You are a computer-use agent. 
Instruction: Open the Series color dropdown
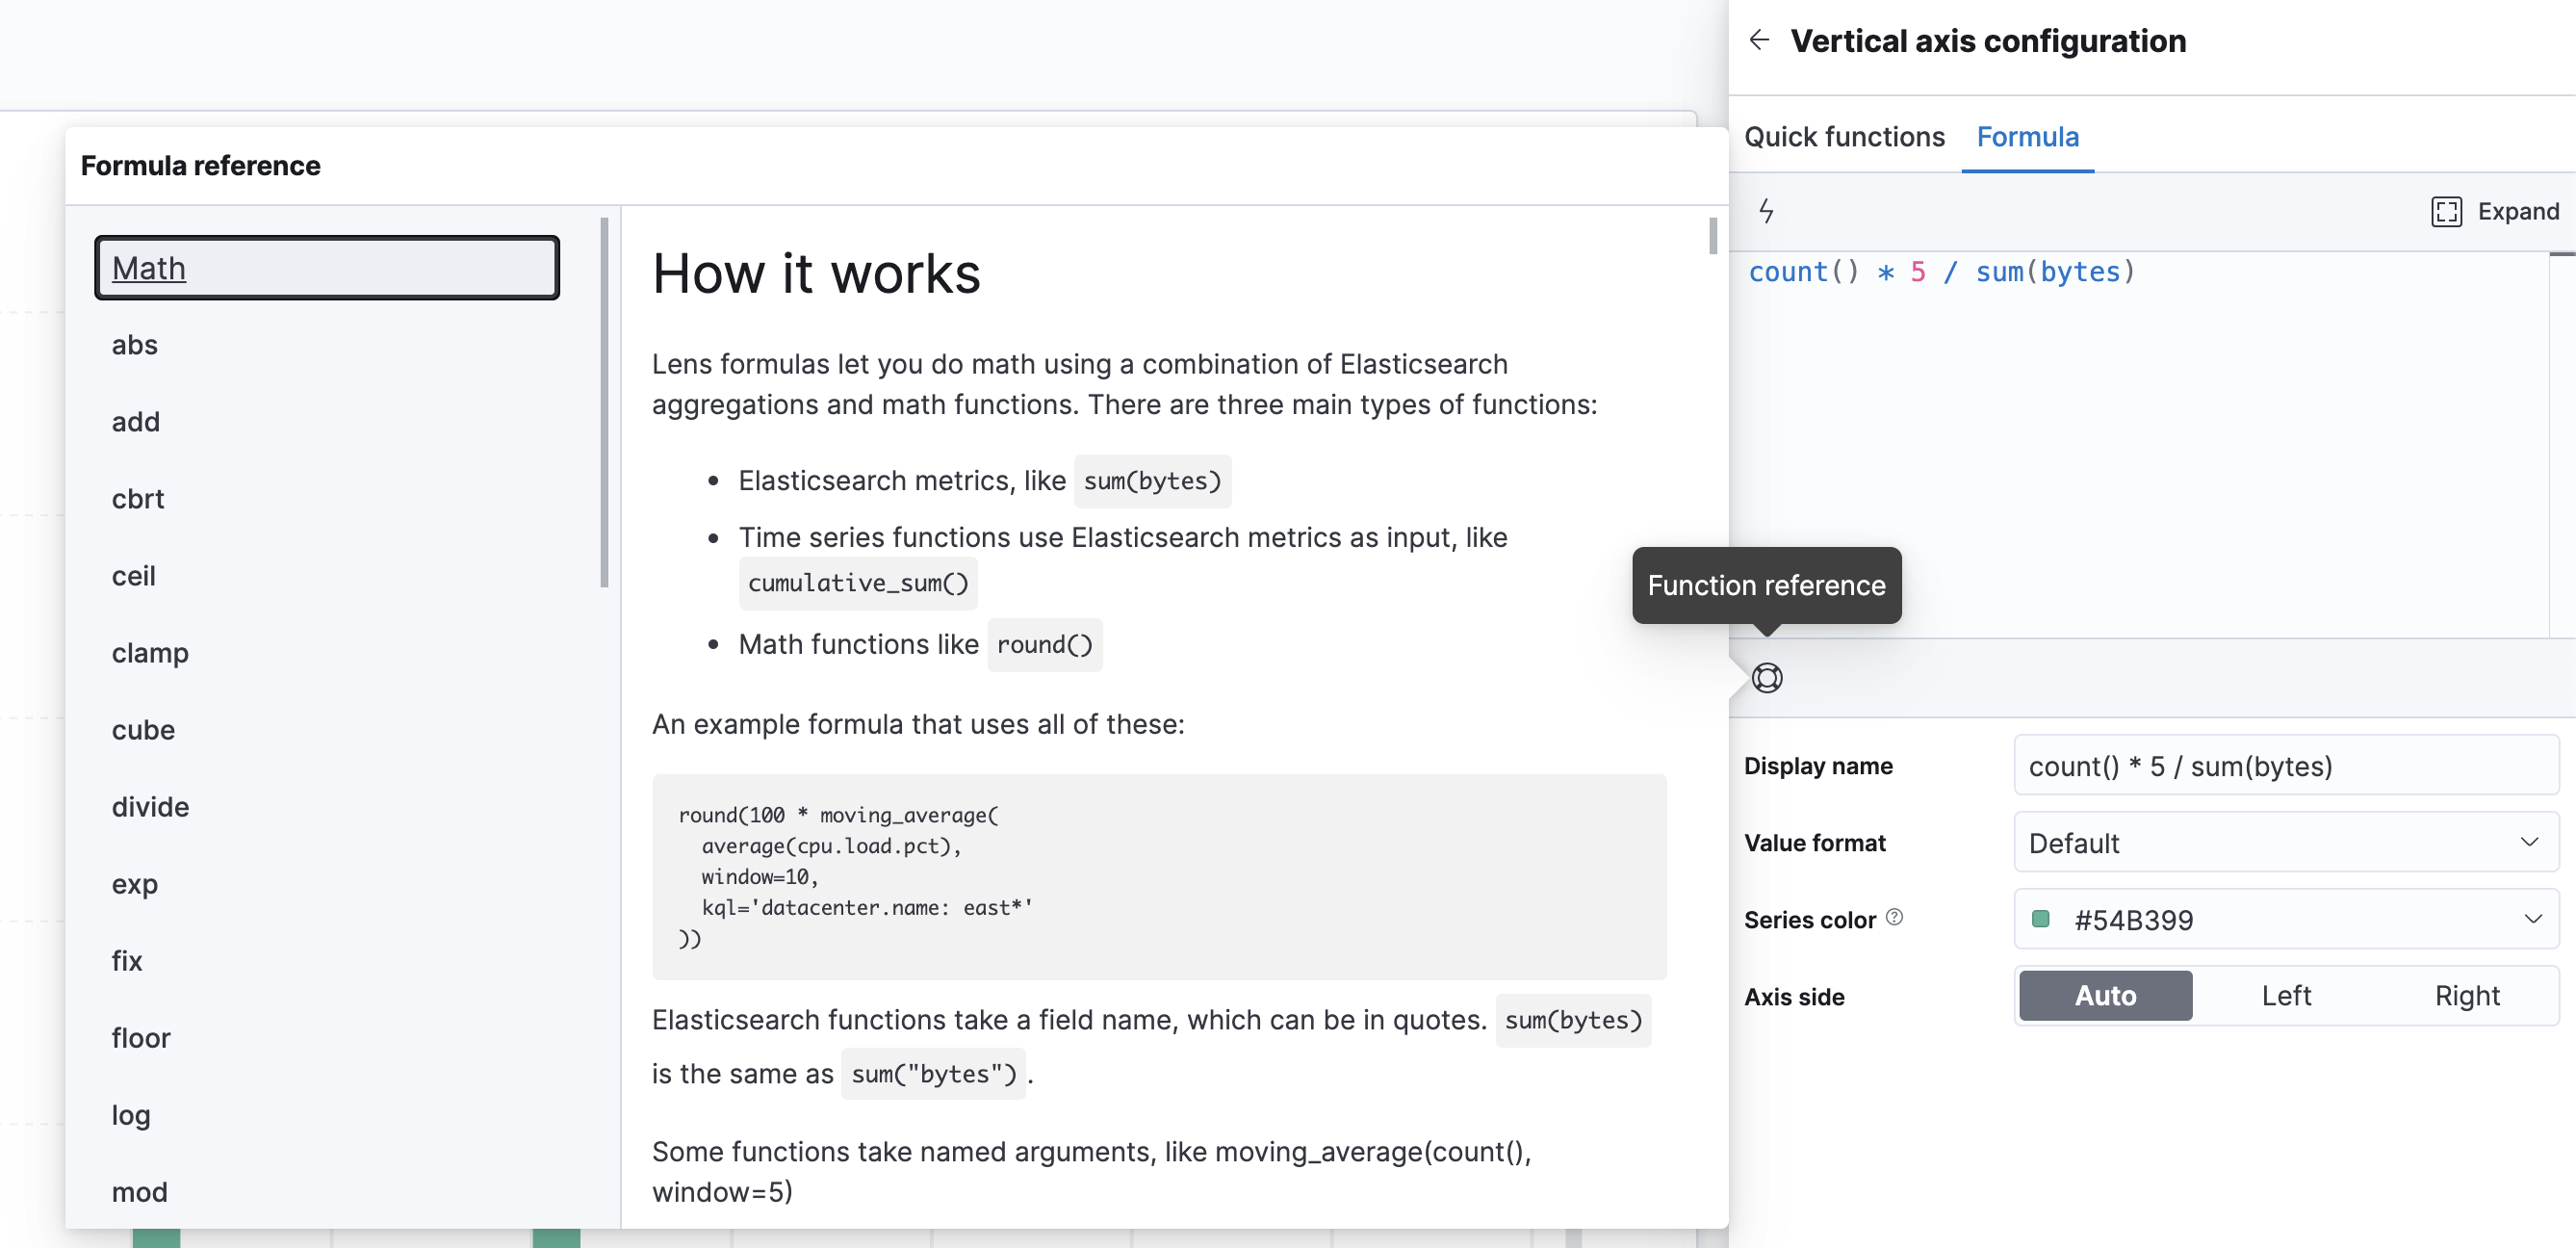tap(2285, 919)
